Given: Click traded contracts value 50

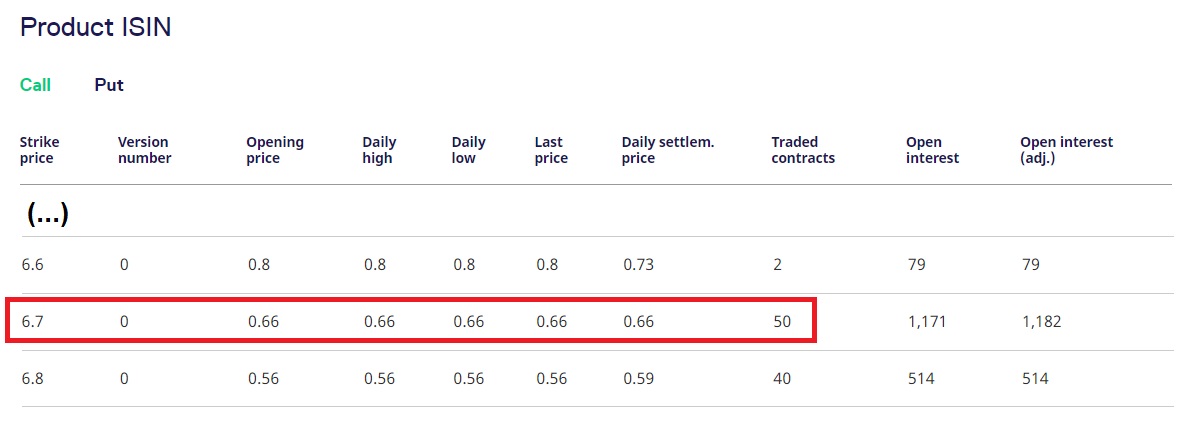Looking at the screenshot, I should tap(781, 322).
